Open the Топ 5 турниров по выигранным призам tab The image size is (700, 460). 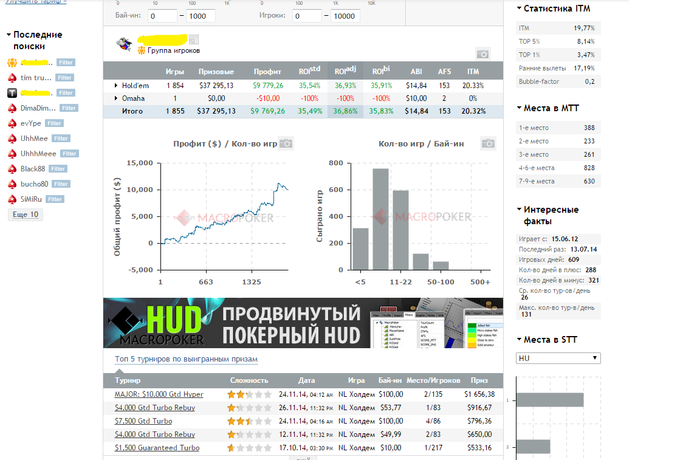pyautogui.click(x=186, y=359)
